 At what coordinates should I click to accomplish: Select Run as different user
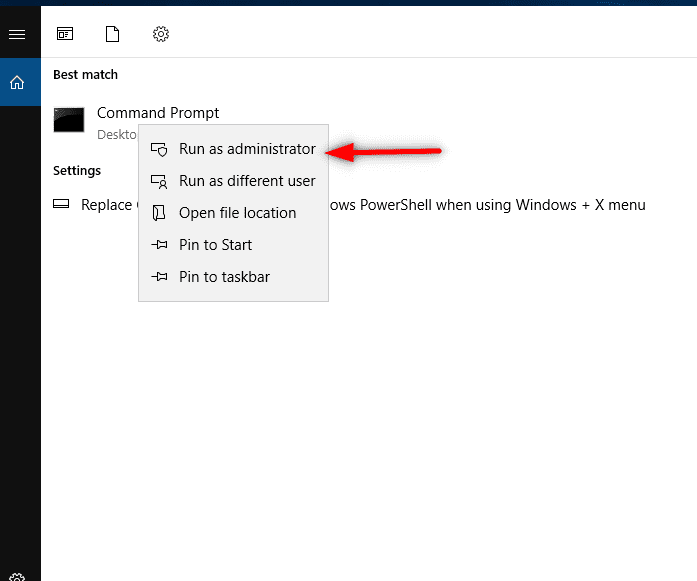246,181
